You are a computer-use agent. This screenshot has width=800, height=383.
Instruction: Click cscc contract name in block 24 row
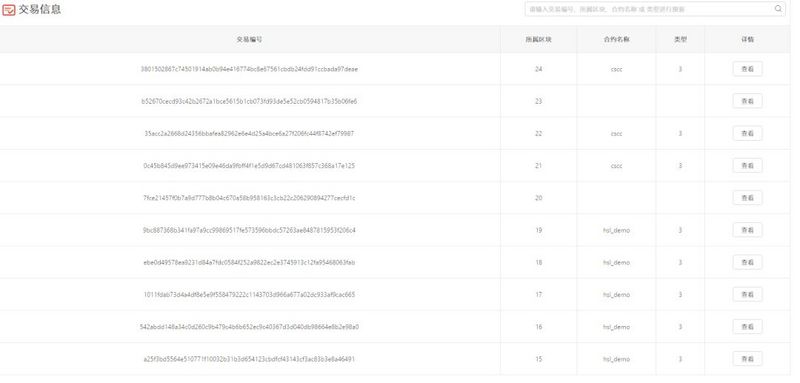point(616,69)
